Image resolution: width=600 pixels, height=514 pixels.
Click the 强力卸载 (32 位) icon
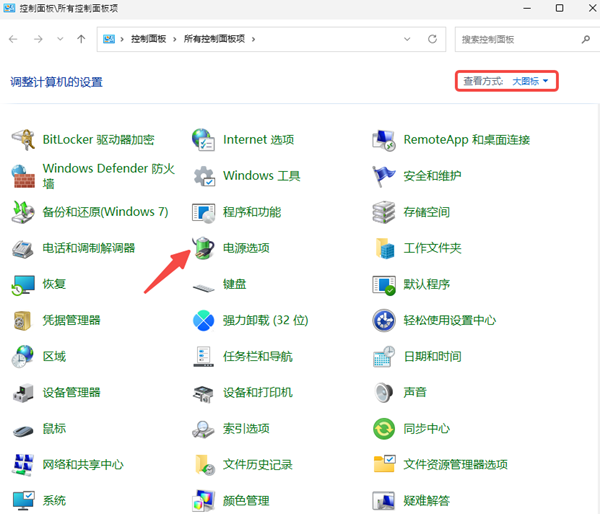(x=204, y=320)
